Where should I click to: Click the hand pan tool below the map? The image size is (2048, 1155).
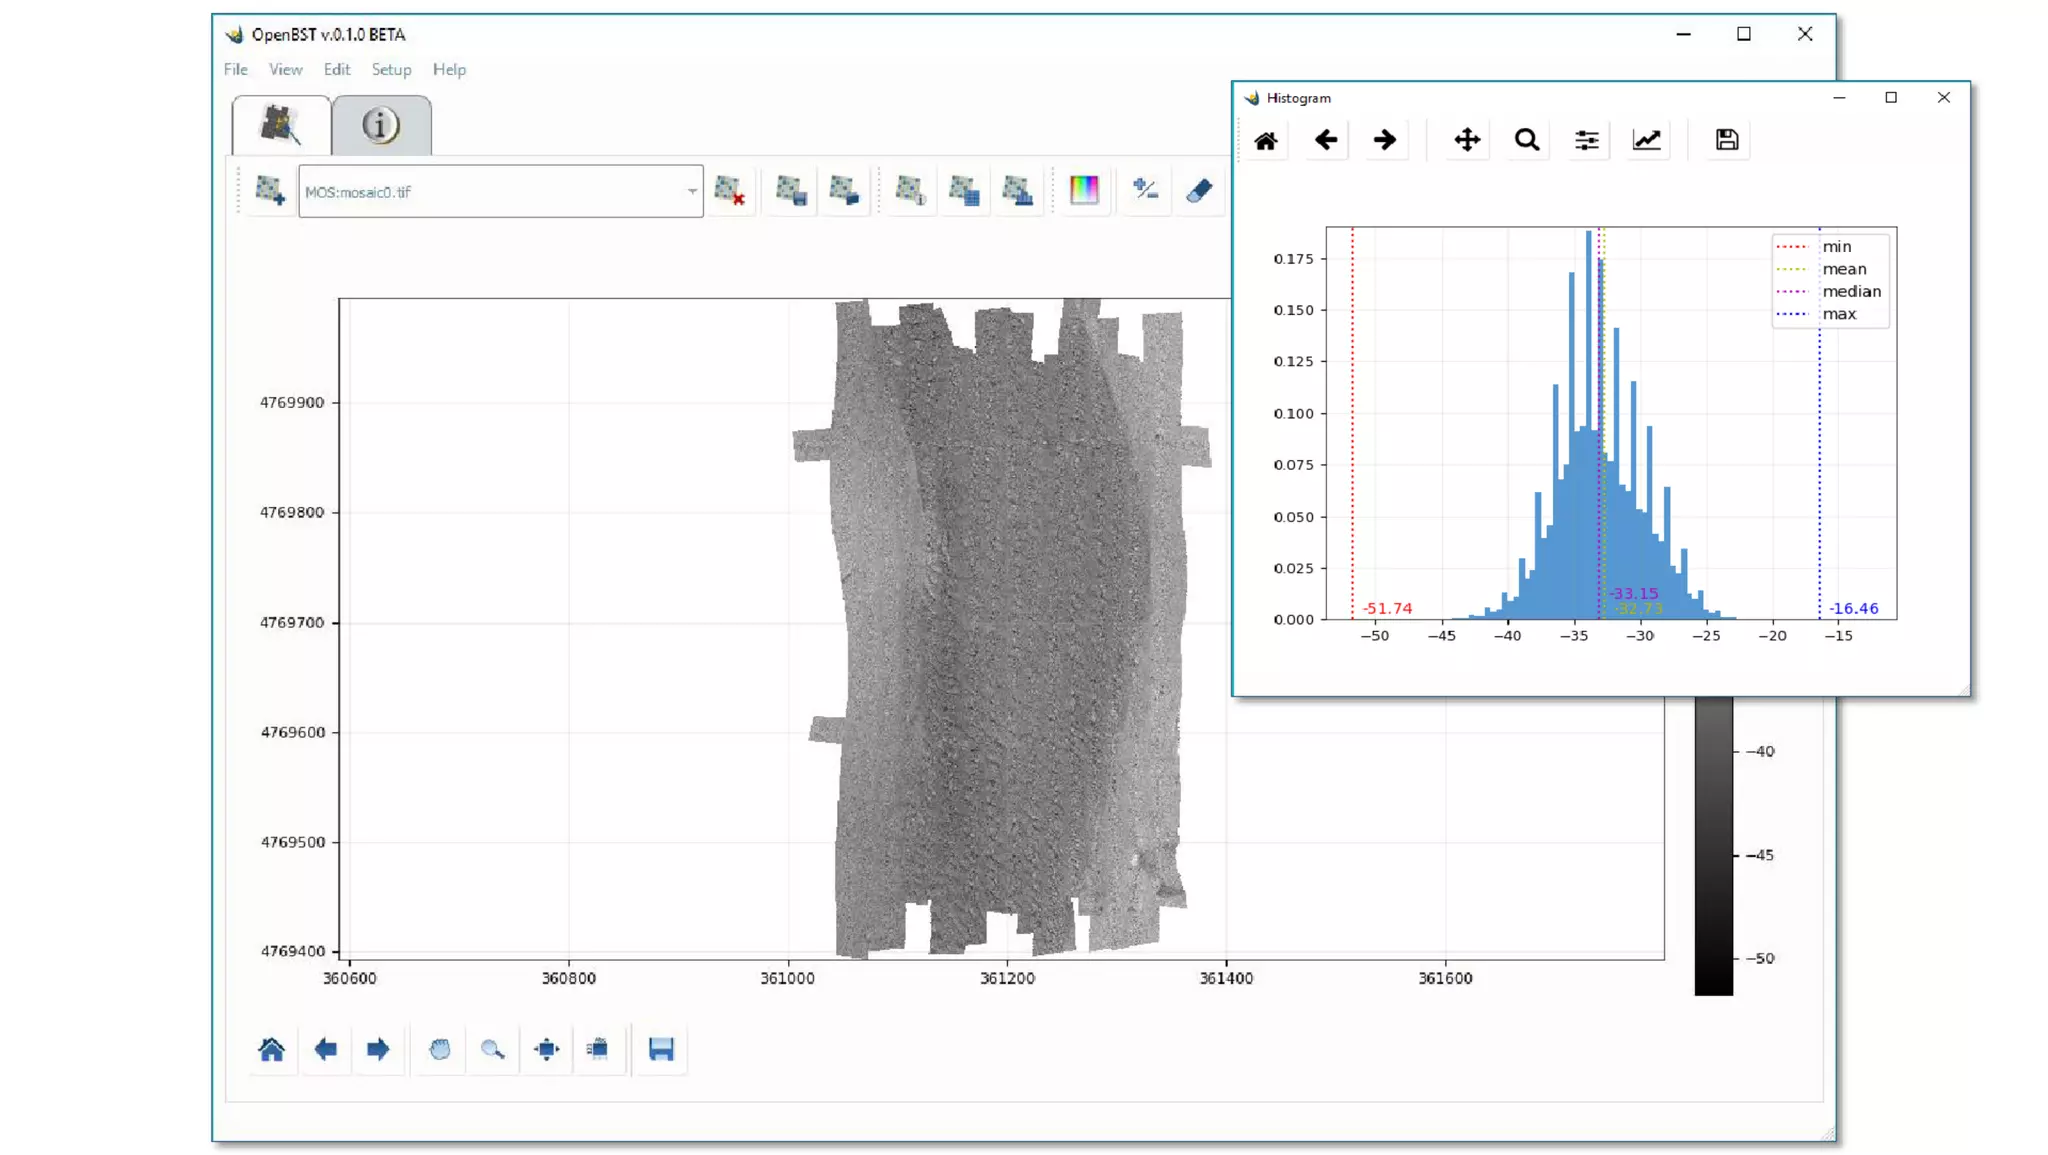(439, 1049)
